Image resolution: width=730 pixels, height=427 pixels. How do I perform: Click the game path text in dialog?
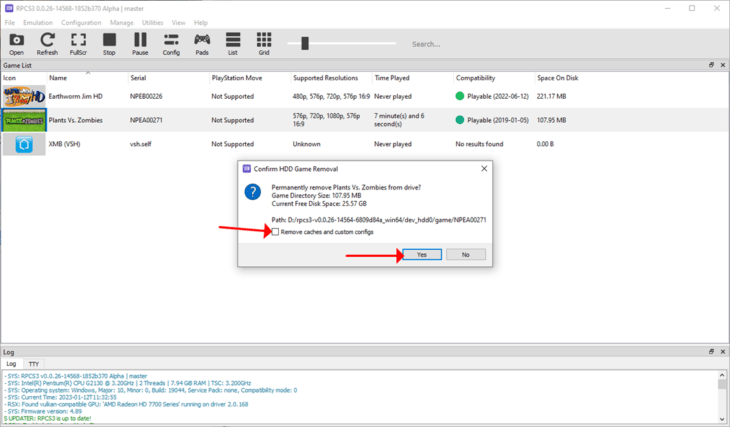379,220
